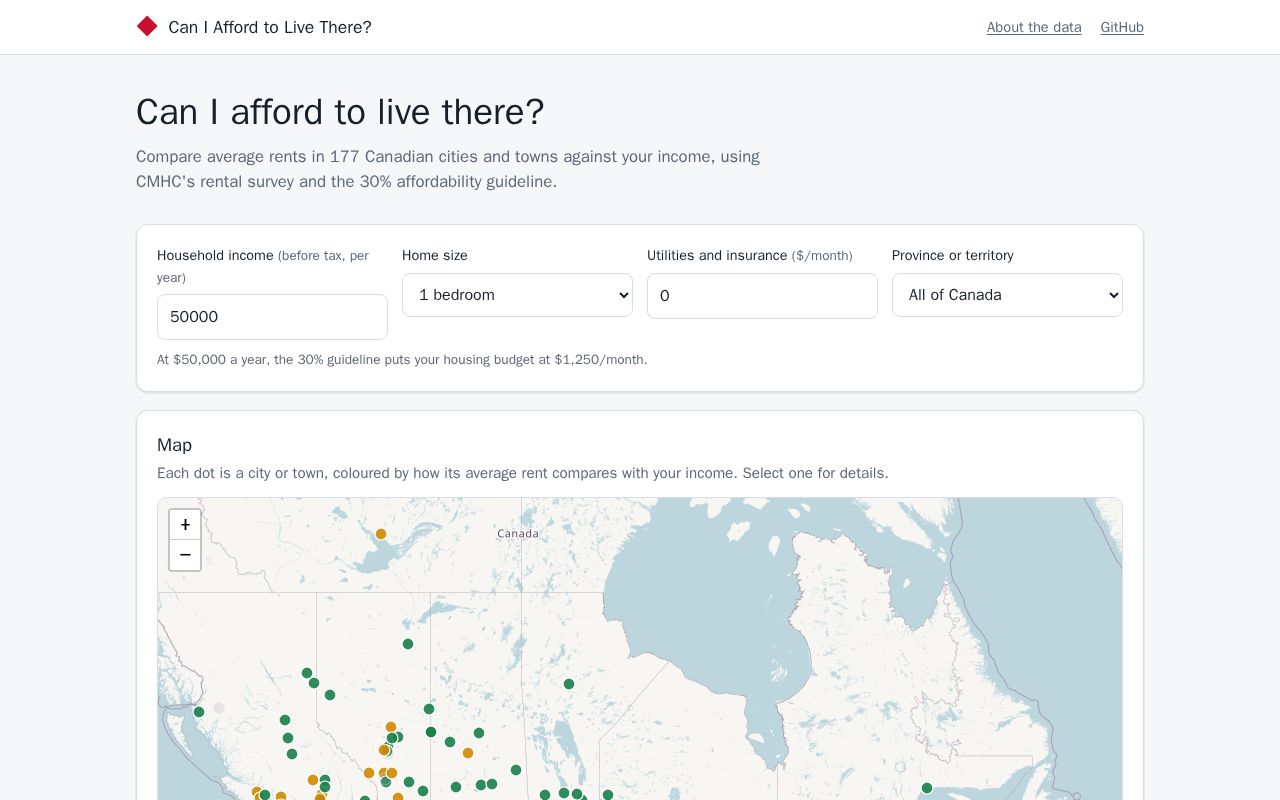The width and height of the screenshot is (1280, 800).
Task: Click the housing budget hint mentioning $1,250/month
Action: tap(402, 360)
